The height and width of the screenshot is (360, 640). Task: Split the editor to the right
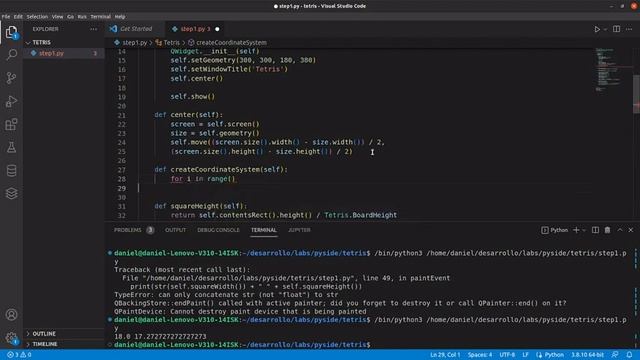(x=616, y=29)
